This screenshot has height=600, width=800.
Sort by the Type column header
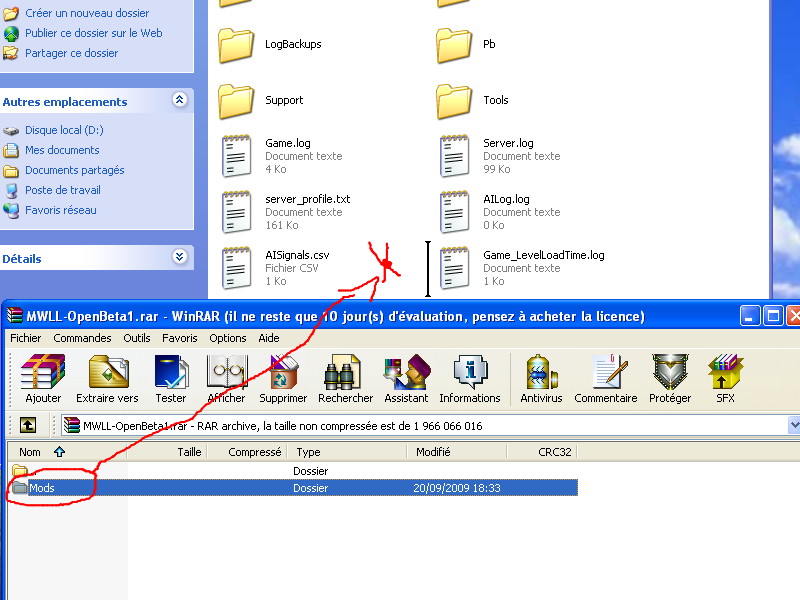[x=346, y=452]
